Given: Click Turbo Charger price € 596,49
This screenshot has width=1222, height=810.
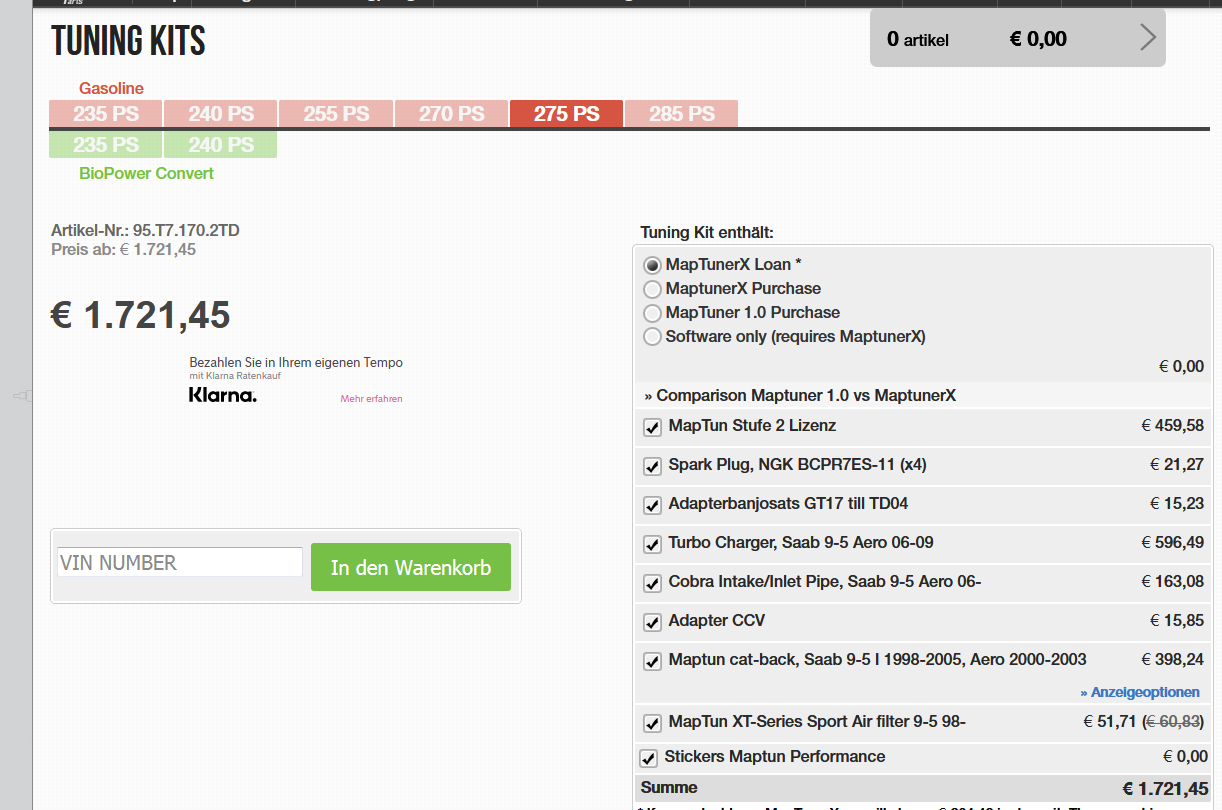Looking at the screenshot, I should click(1172, 542).
